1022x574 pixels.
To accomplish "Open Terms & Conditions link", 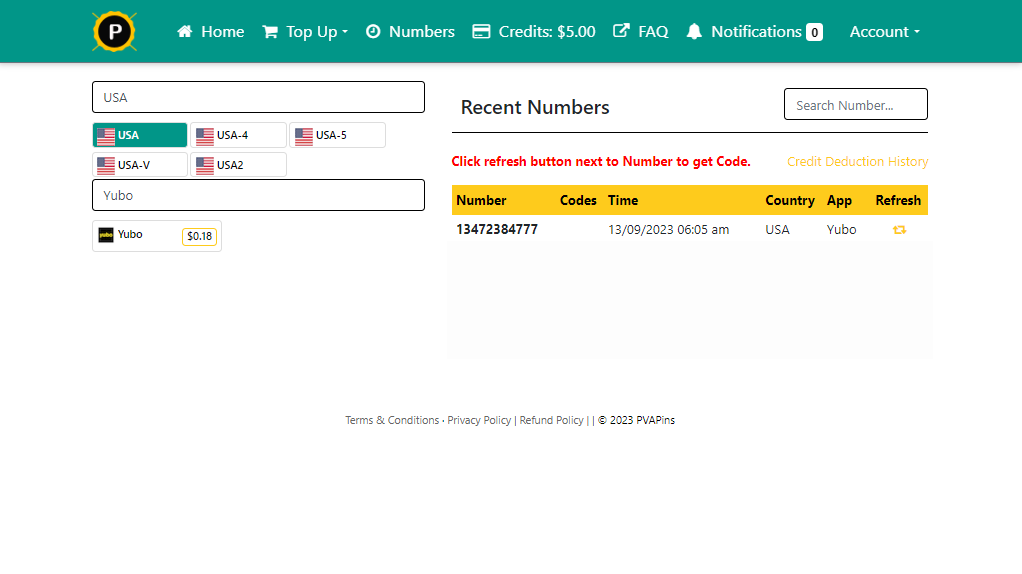I will pyautogui.click(x=392, y=420).
